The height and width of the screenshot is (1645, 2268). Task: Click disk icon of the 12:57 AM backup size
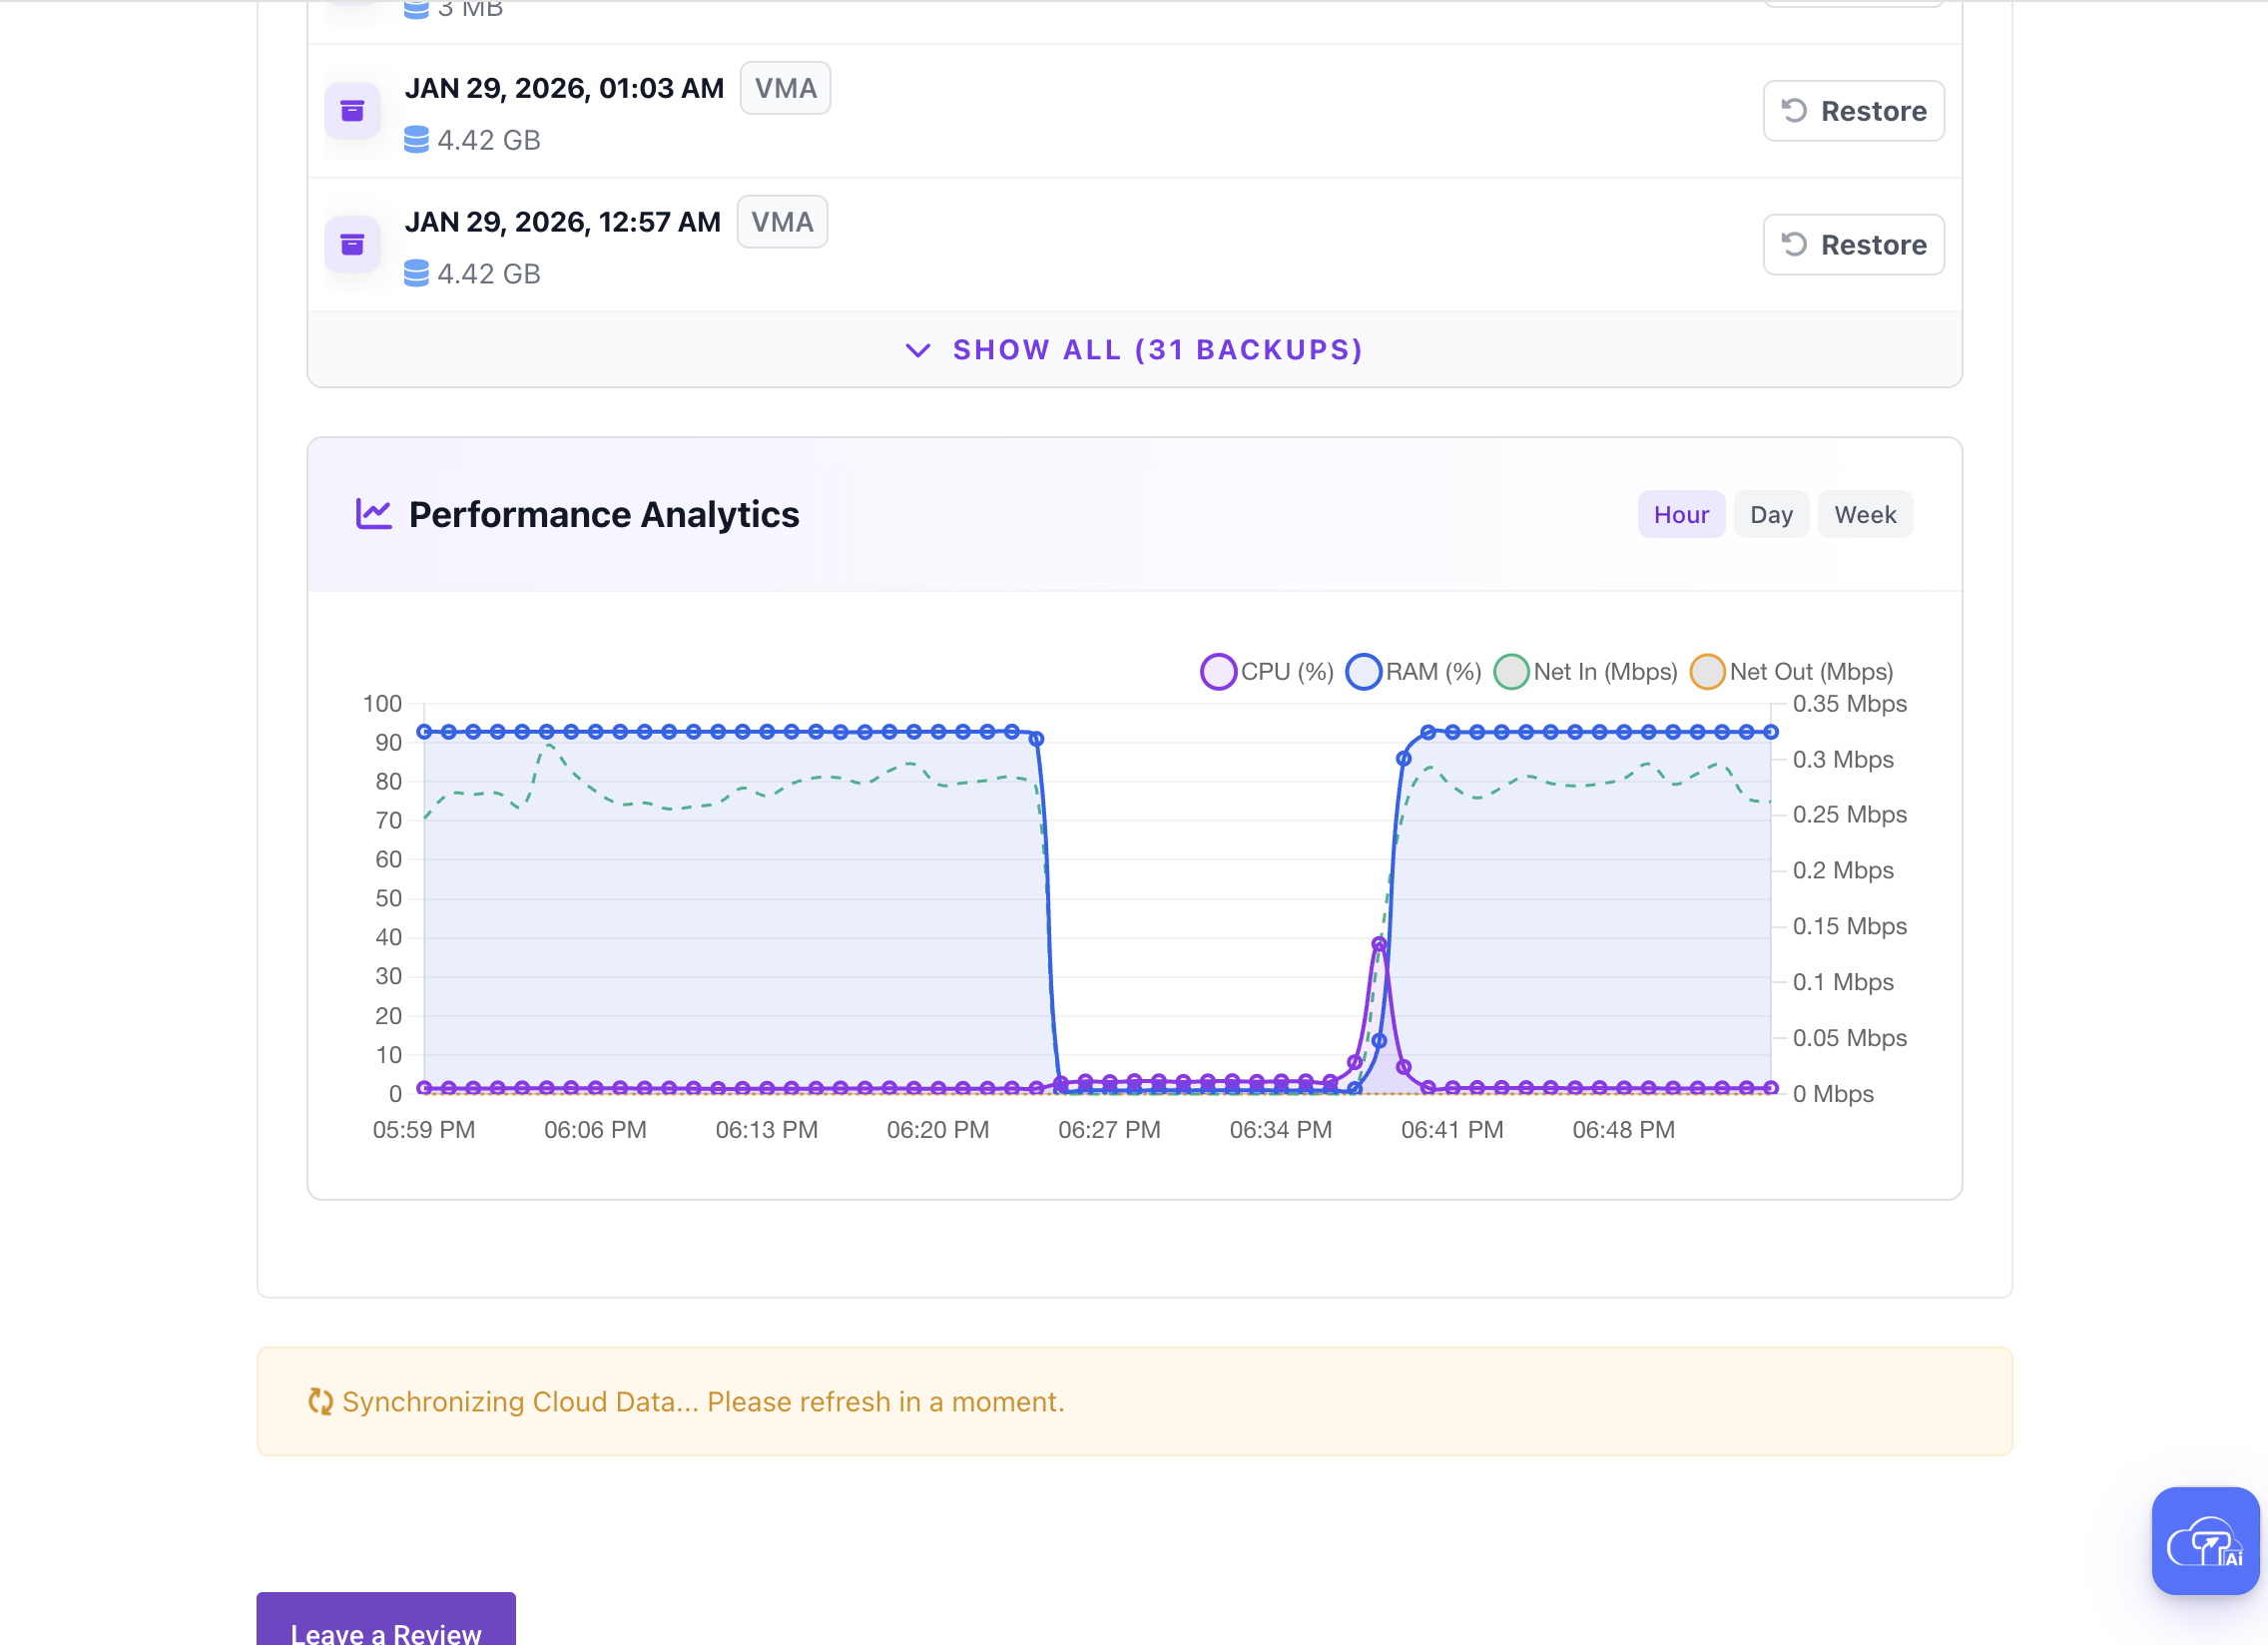pos(416,274)
